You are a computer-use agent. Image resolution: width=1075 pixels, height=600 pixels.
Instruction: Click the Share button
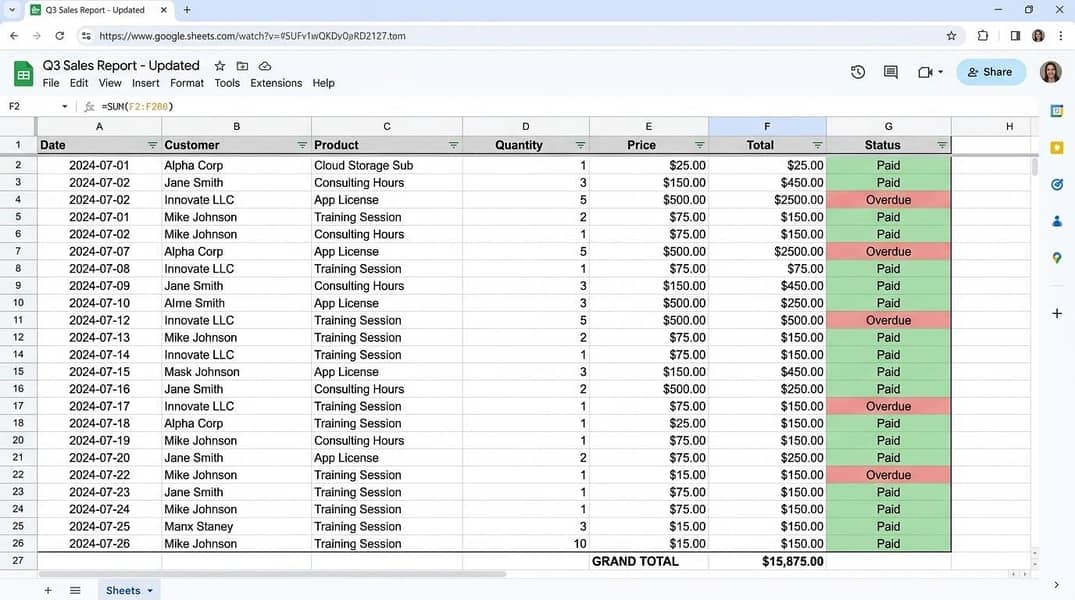pos(991,72)
